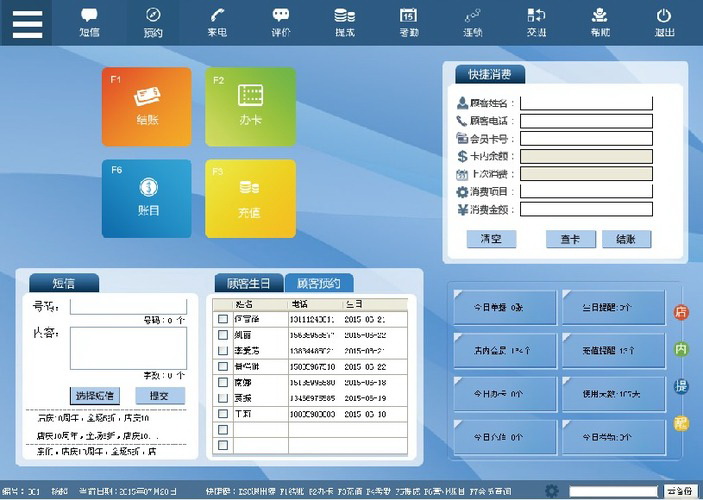Click the 清空 clear button

[491, 239]
